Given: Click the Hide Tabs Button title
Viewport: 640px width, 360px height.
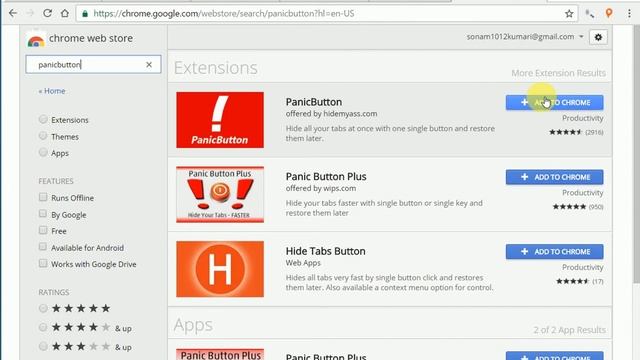Looking at the screenshot, I should coord(325,251).
